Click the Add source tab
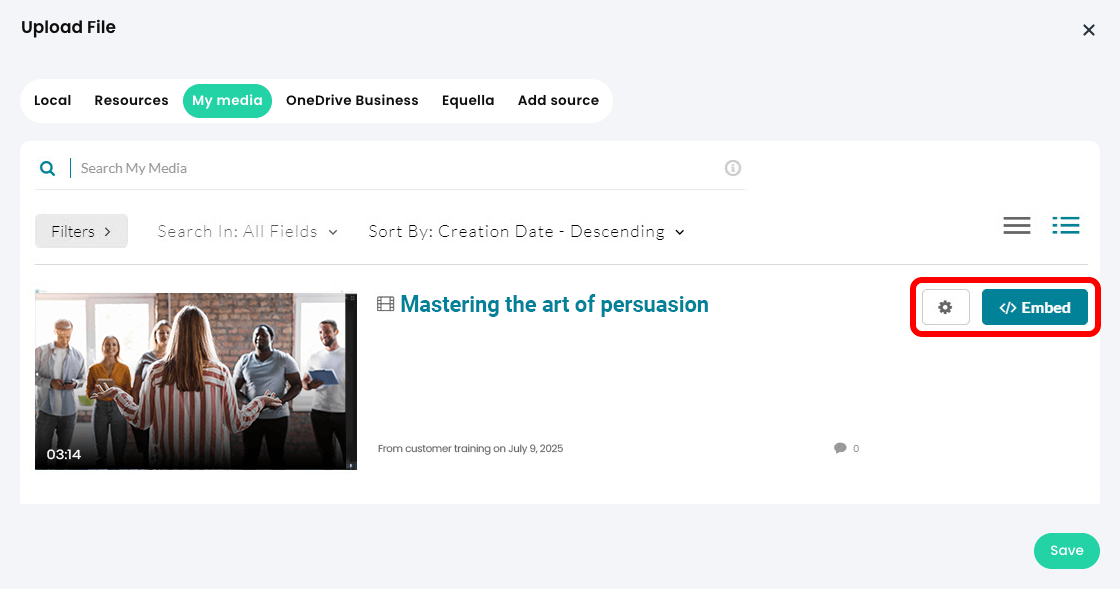Viewport: 1120px width, 589px height. click(558, 100)
